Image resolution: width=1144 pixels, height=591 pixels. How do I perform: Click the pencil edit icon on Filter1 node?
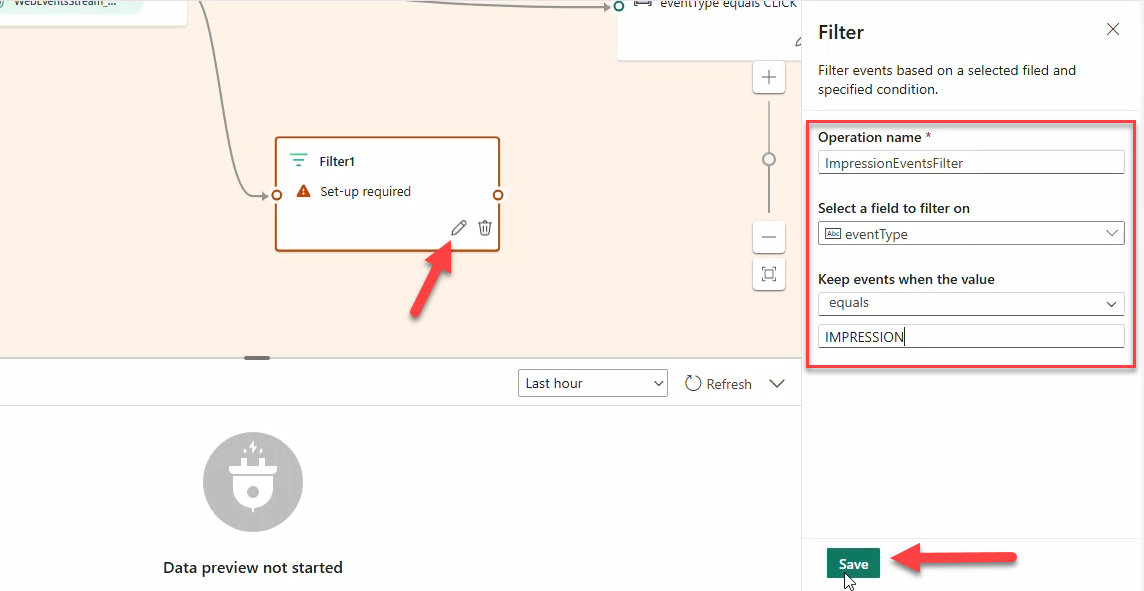(x=458, y=228)
